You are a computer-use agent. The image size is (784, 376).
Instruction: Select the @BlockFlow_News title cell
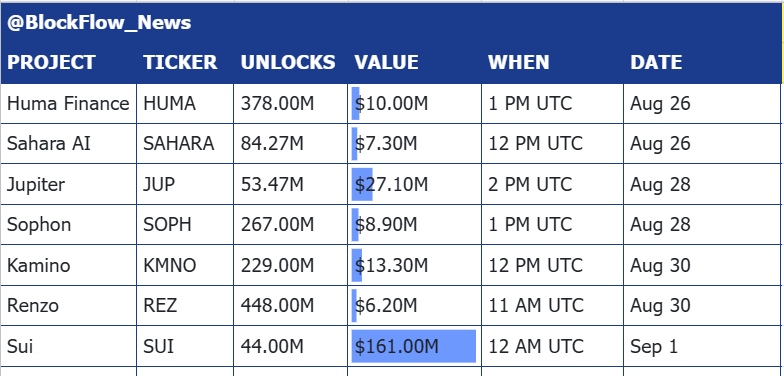click(x=391, y=23)
